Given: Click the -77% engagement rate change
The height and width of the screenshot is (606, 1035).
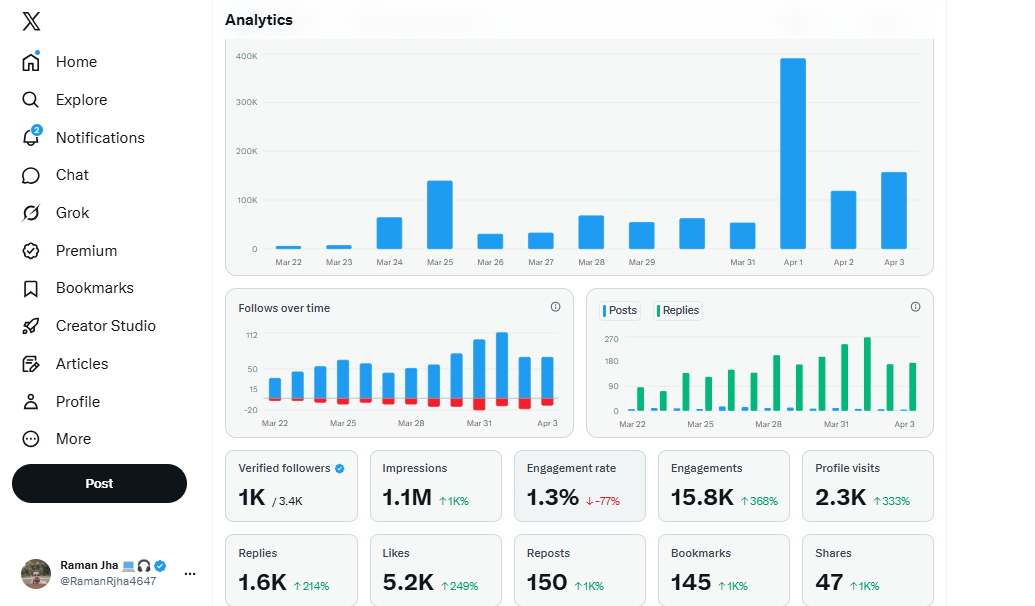Looking at the screenshot, I should click(603, 501).
